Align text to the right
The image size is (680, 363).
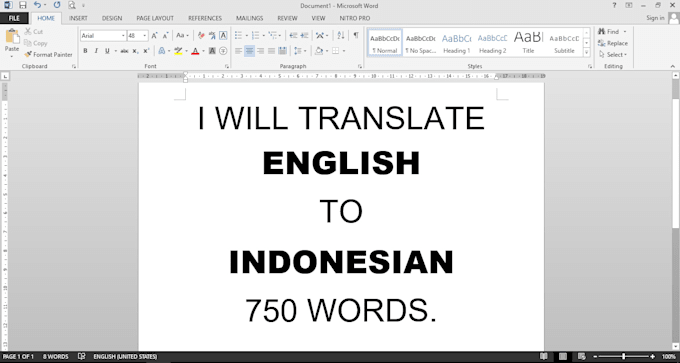pyautogui.click(x=260, y=51)
